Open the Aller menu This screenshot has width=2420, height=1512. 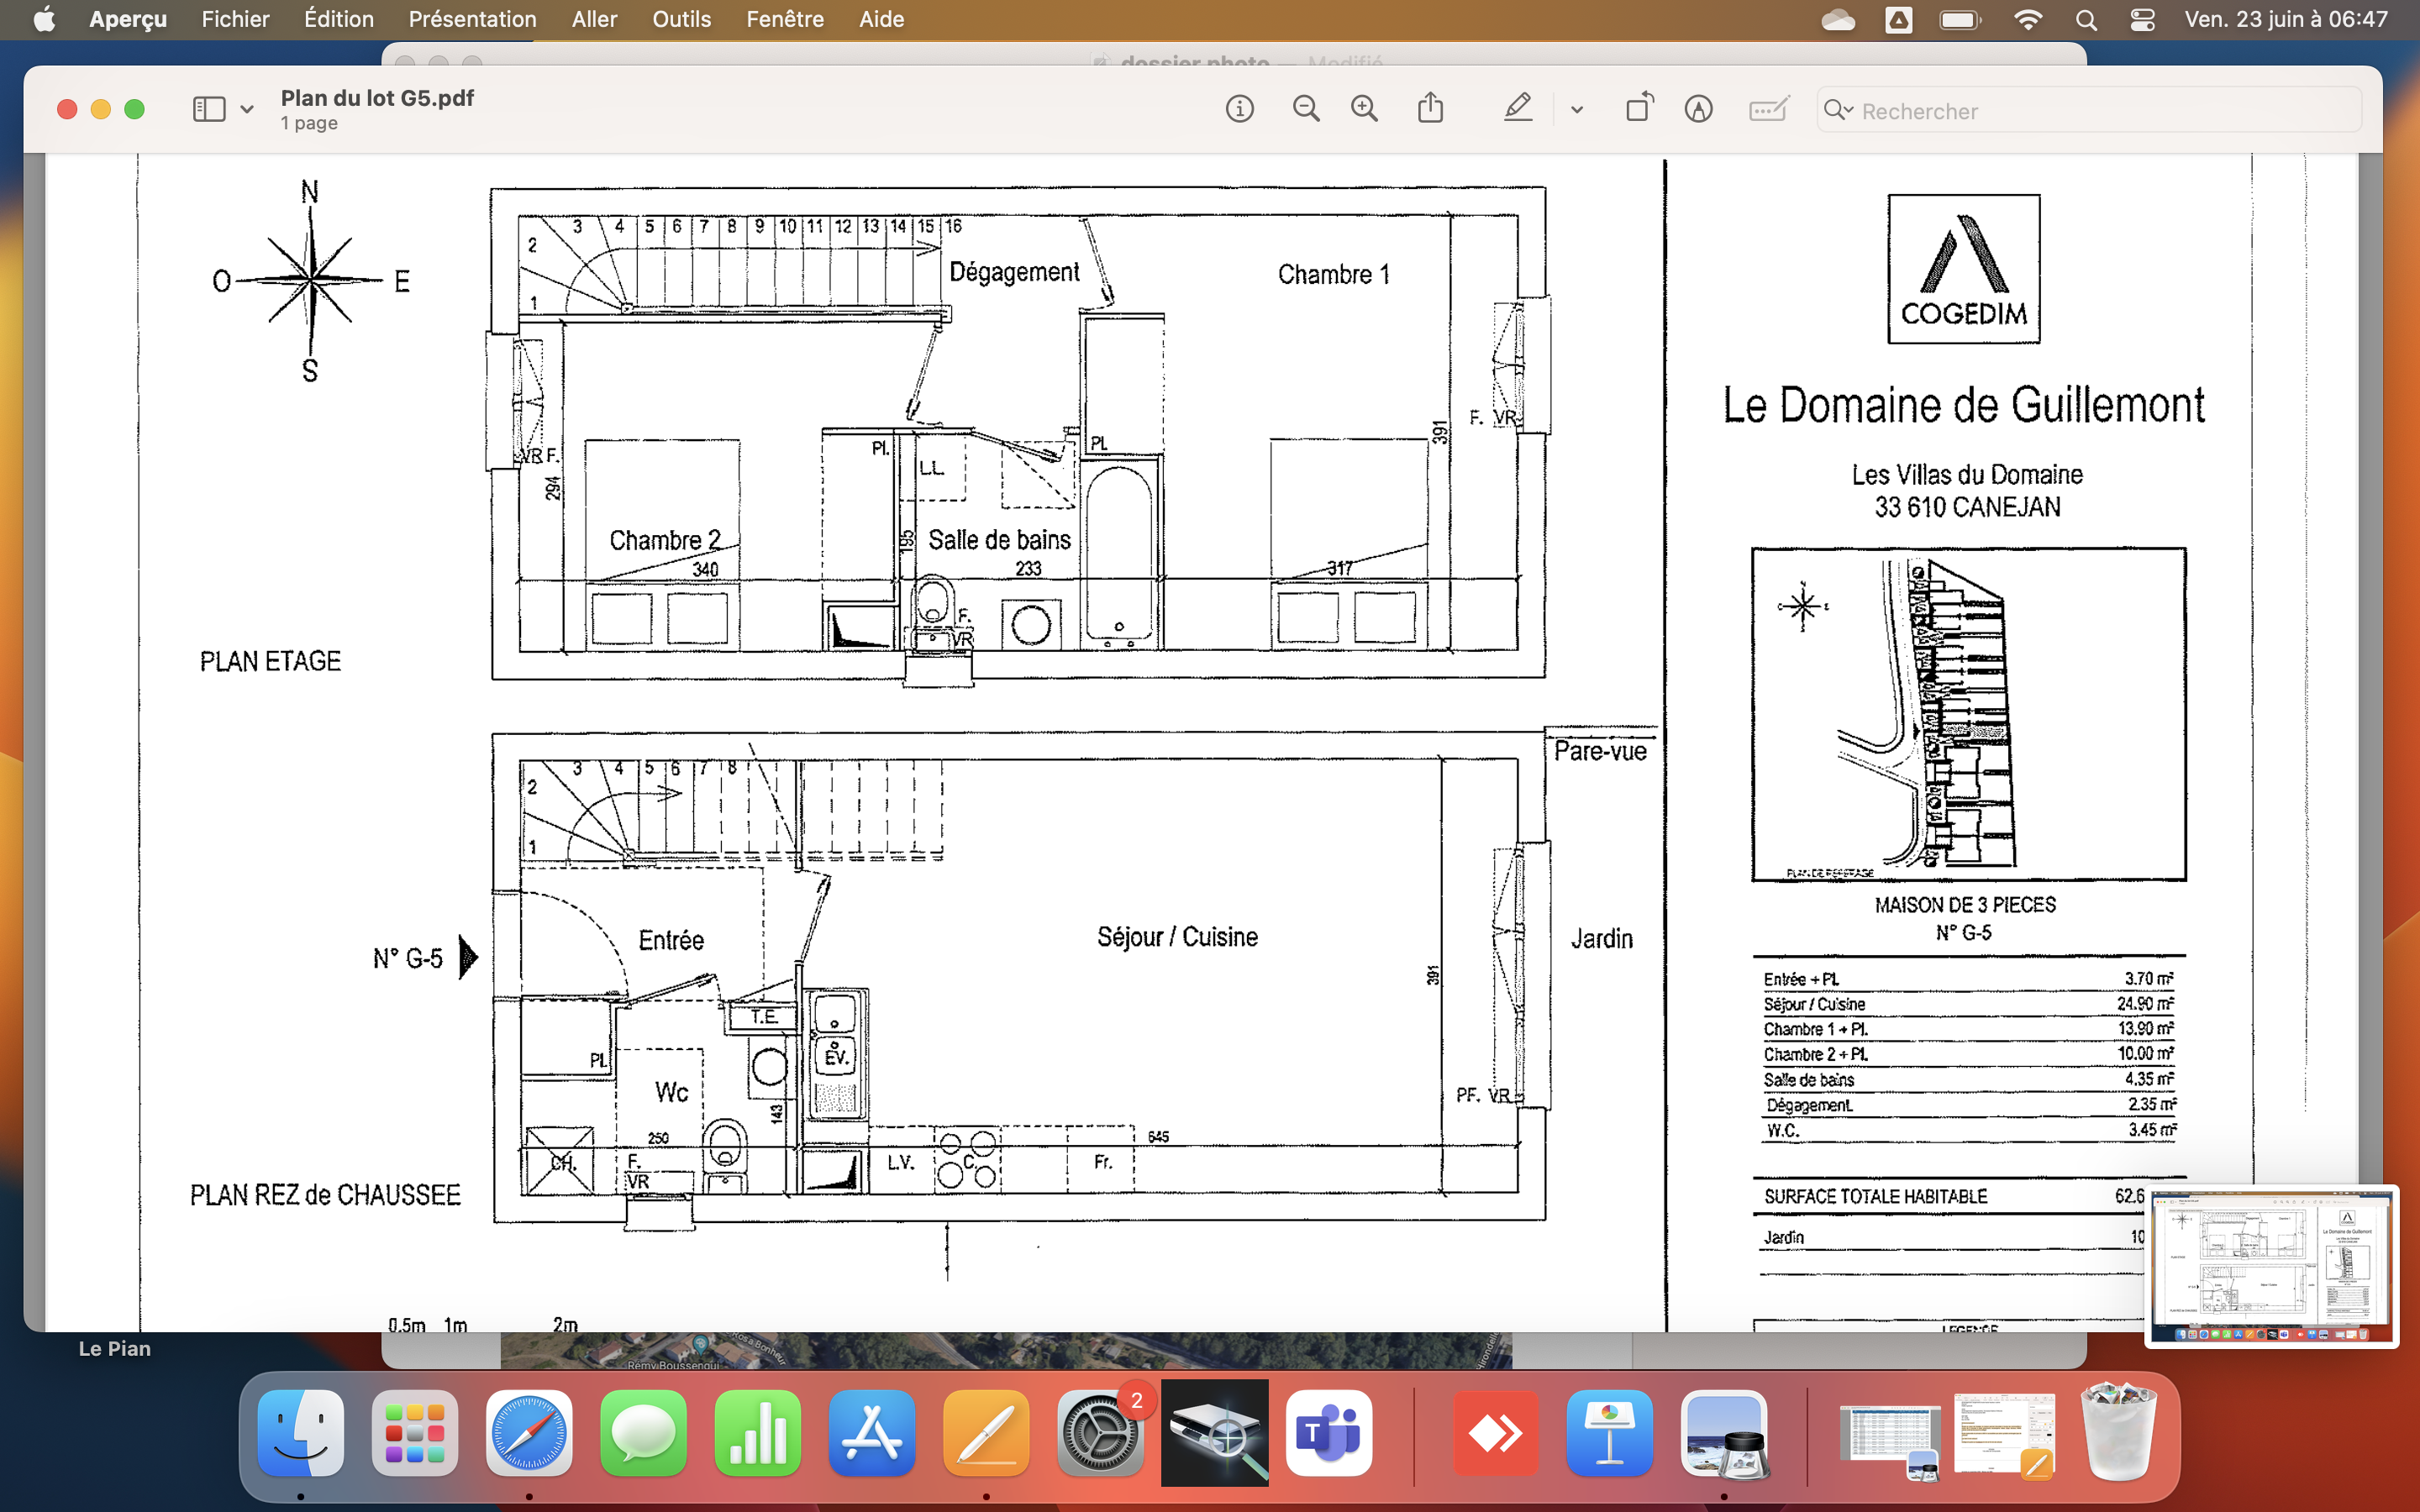click(x=594, y=19)
